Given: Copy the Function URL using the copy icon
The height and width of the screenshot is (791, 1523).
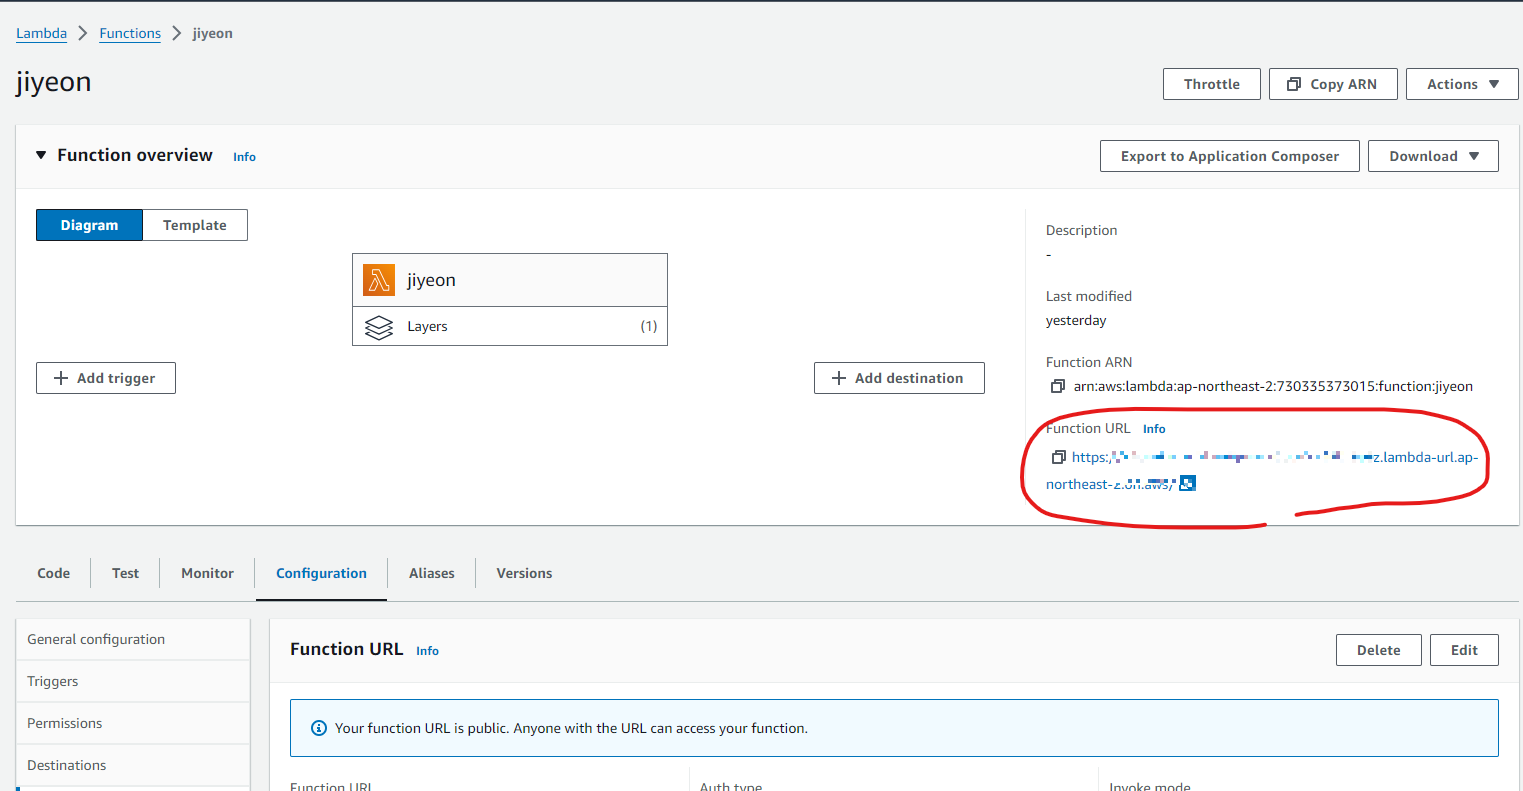Looking at the screenshot, I should (1058, 457).
